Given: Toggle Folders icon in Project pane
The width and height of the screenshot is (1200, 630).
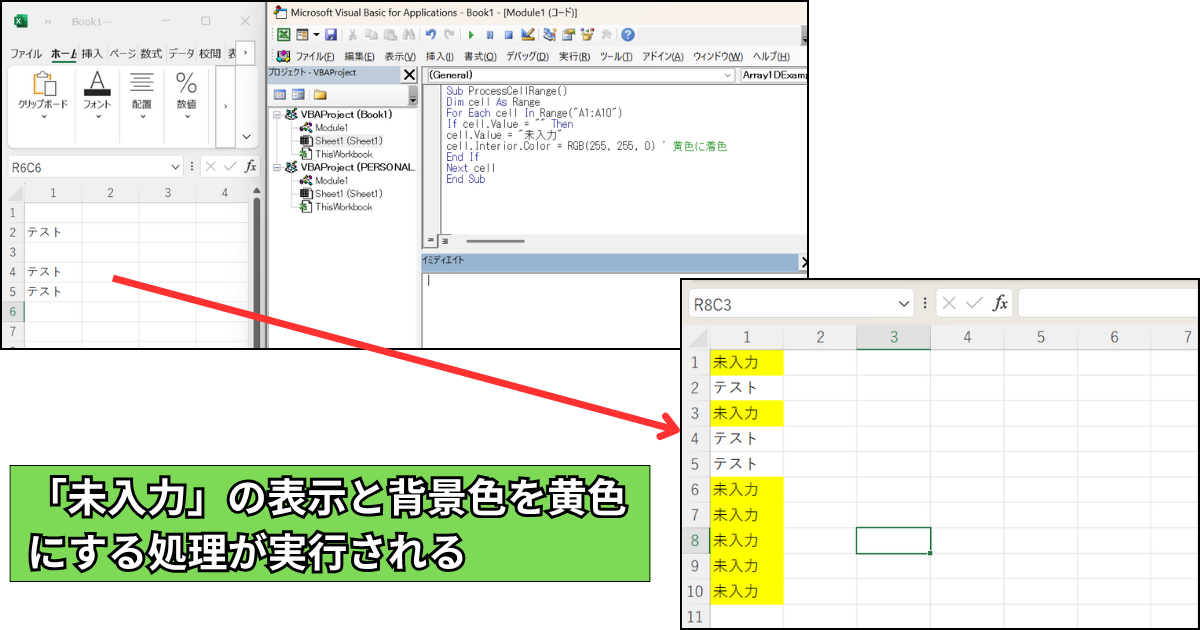Looking at the screenshot, I should tap(320, 95).
